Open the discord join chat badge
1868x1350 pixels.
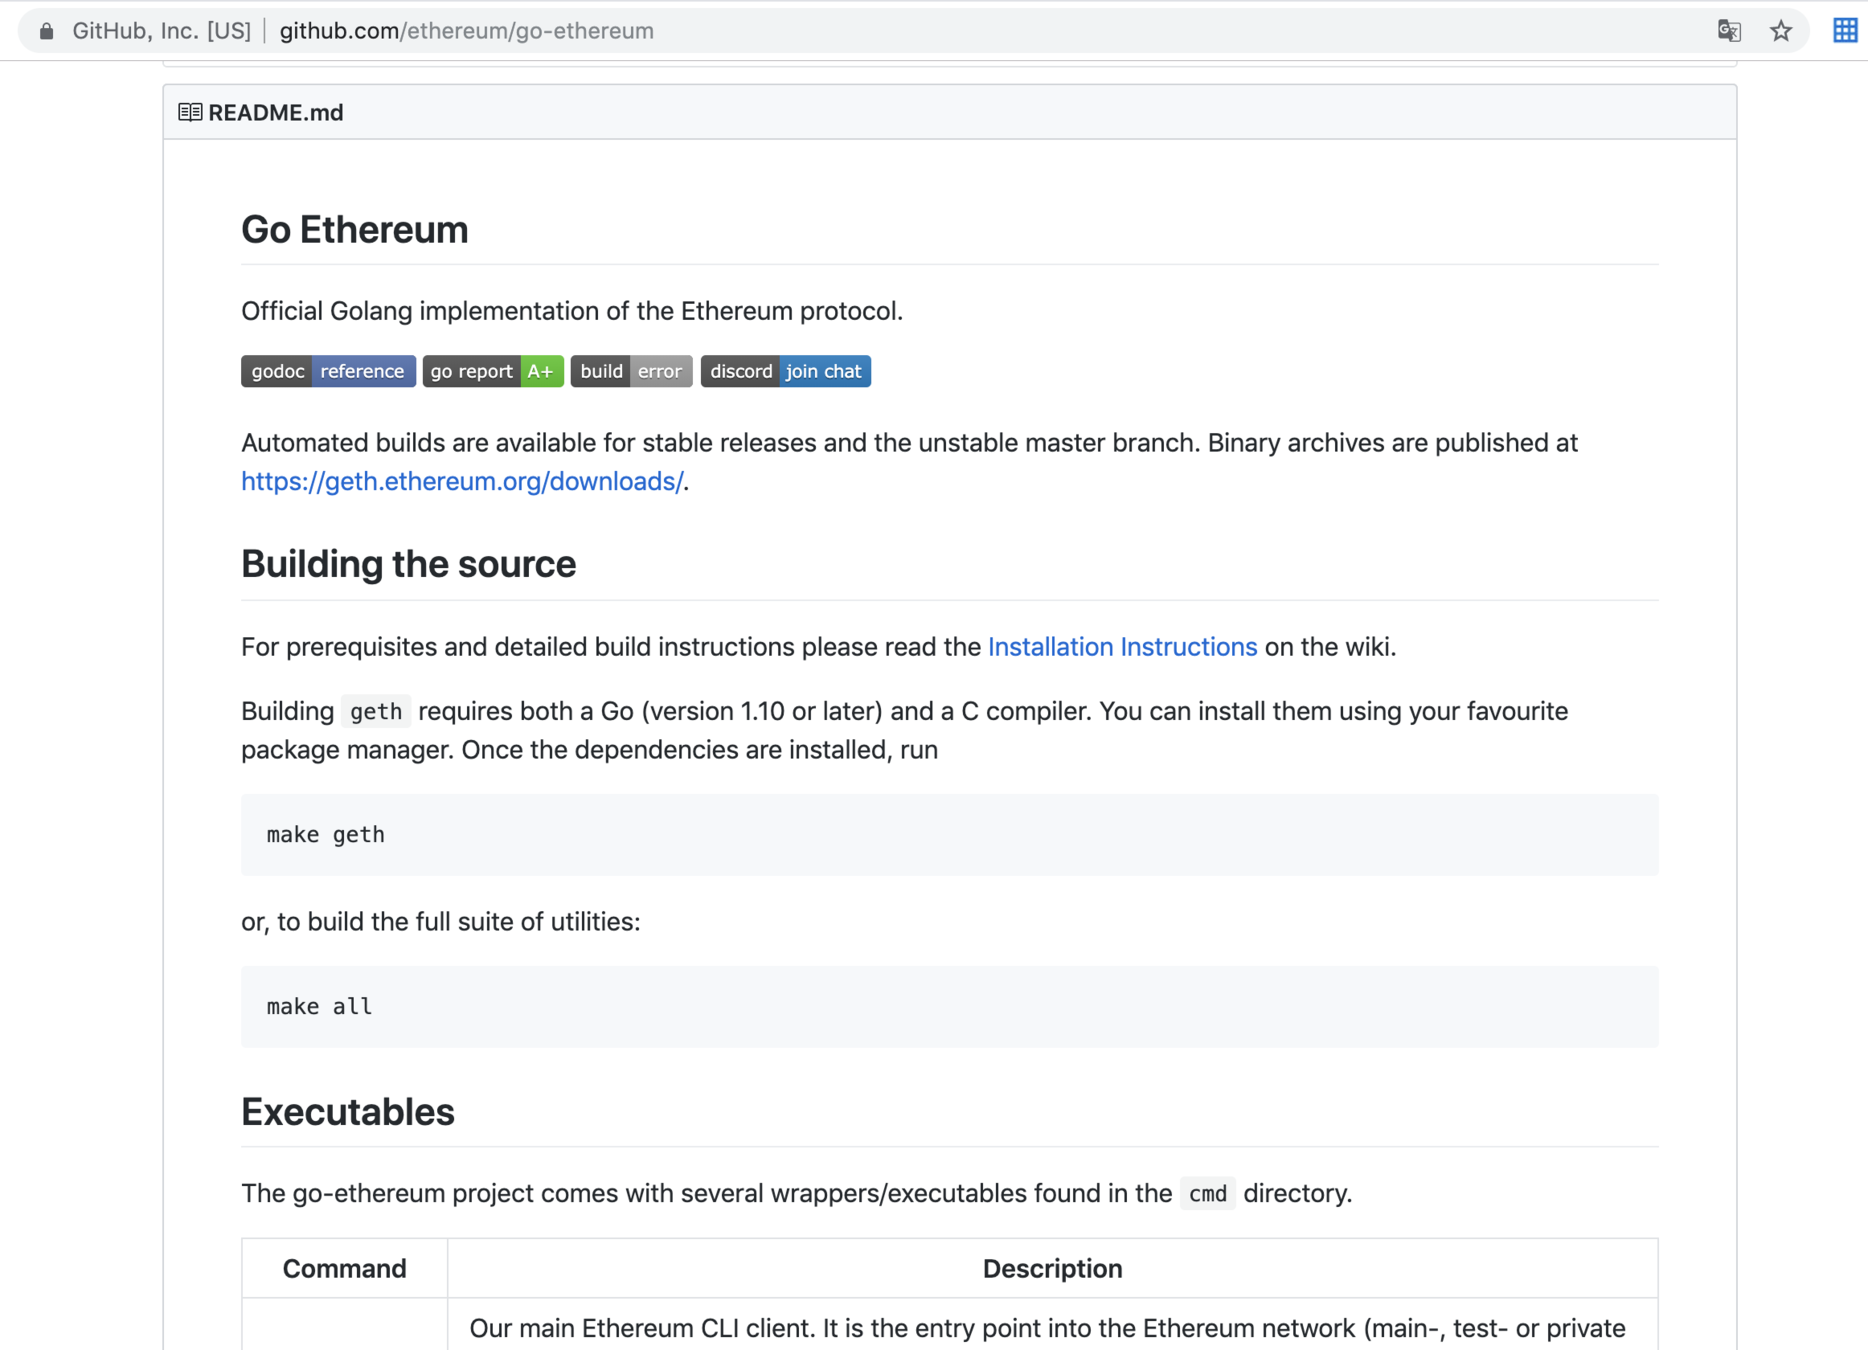pos(785,371)
